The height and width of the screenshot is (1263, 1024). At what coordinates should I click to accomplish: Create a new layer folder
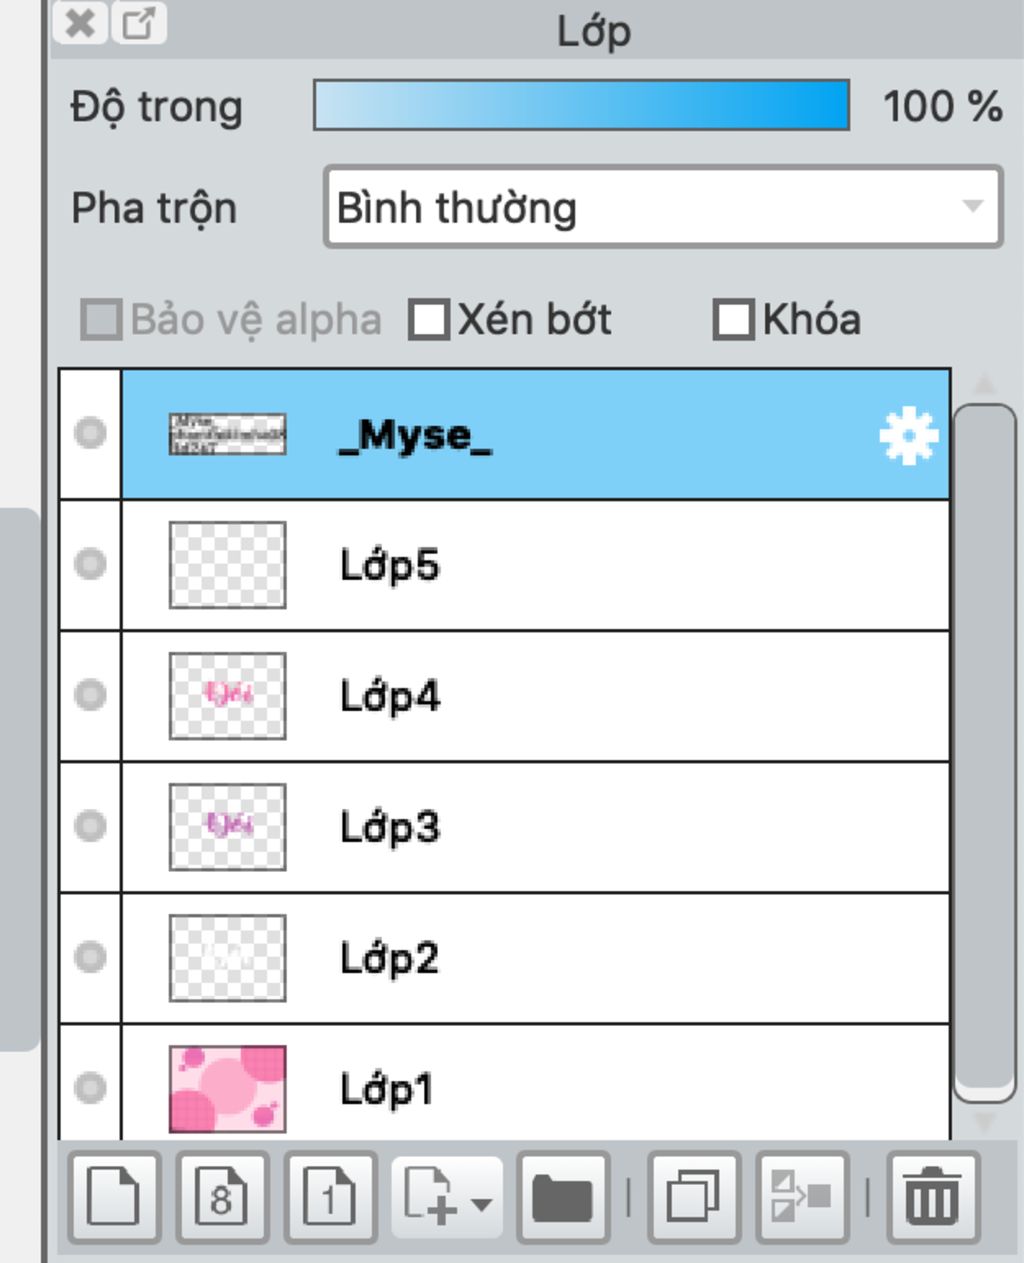[563, 1197]
